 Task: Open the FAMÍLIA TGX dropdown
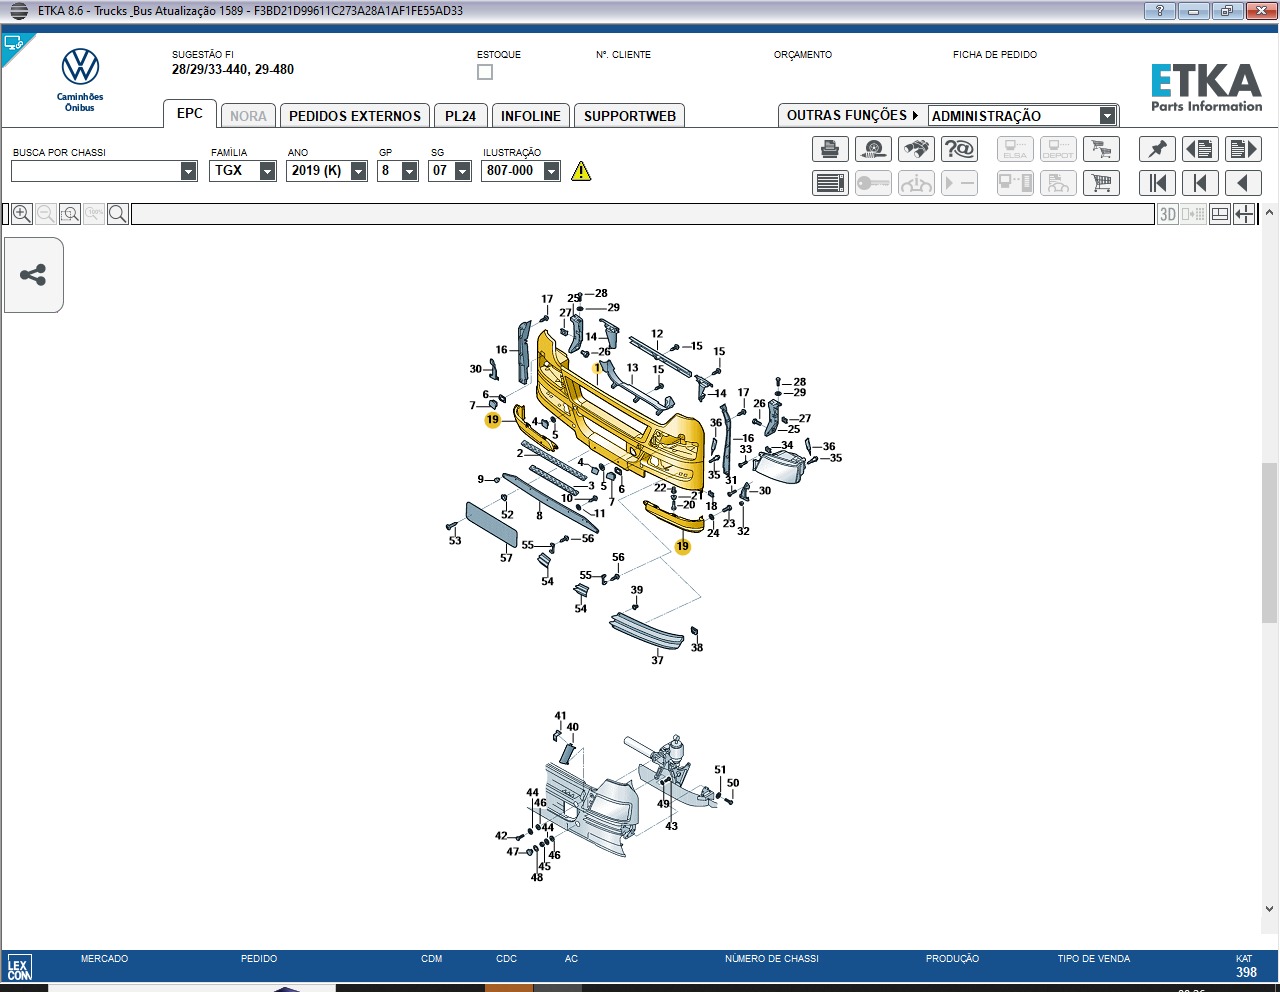coord(267,171)
